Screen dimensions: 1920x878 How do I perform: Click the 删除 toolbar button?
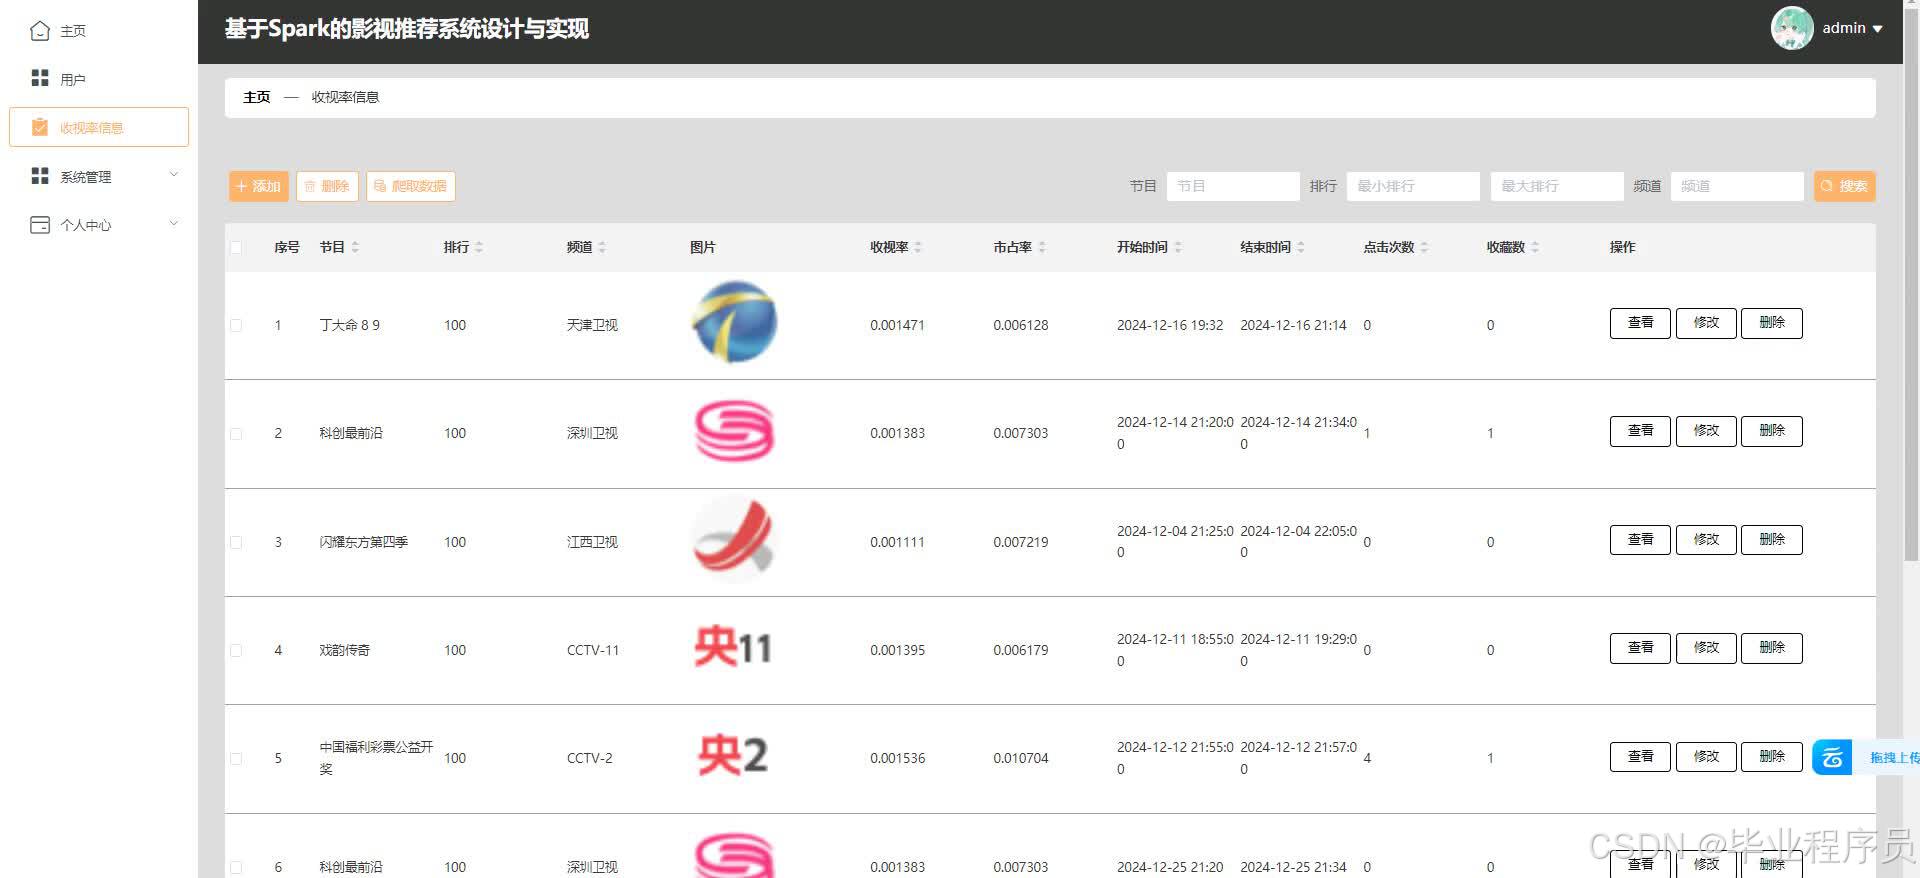[x=327, y=186]
